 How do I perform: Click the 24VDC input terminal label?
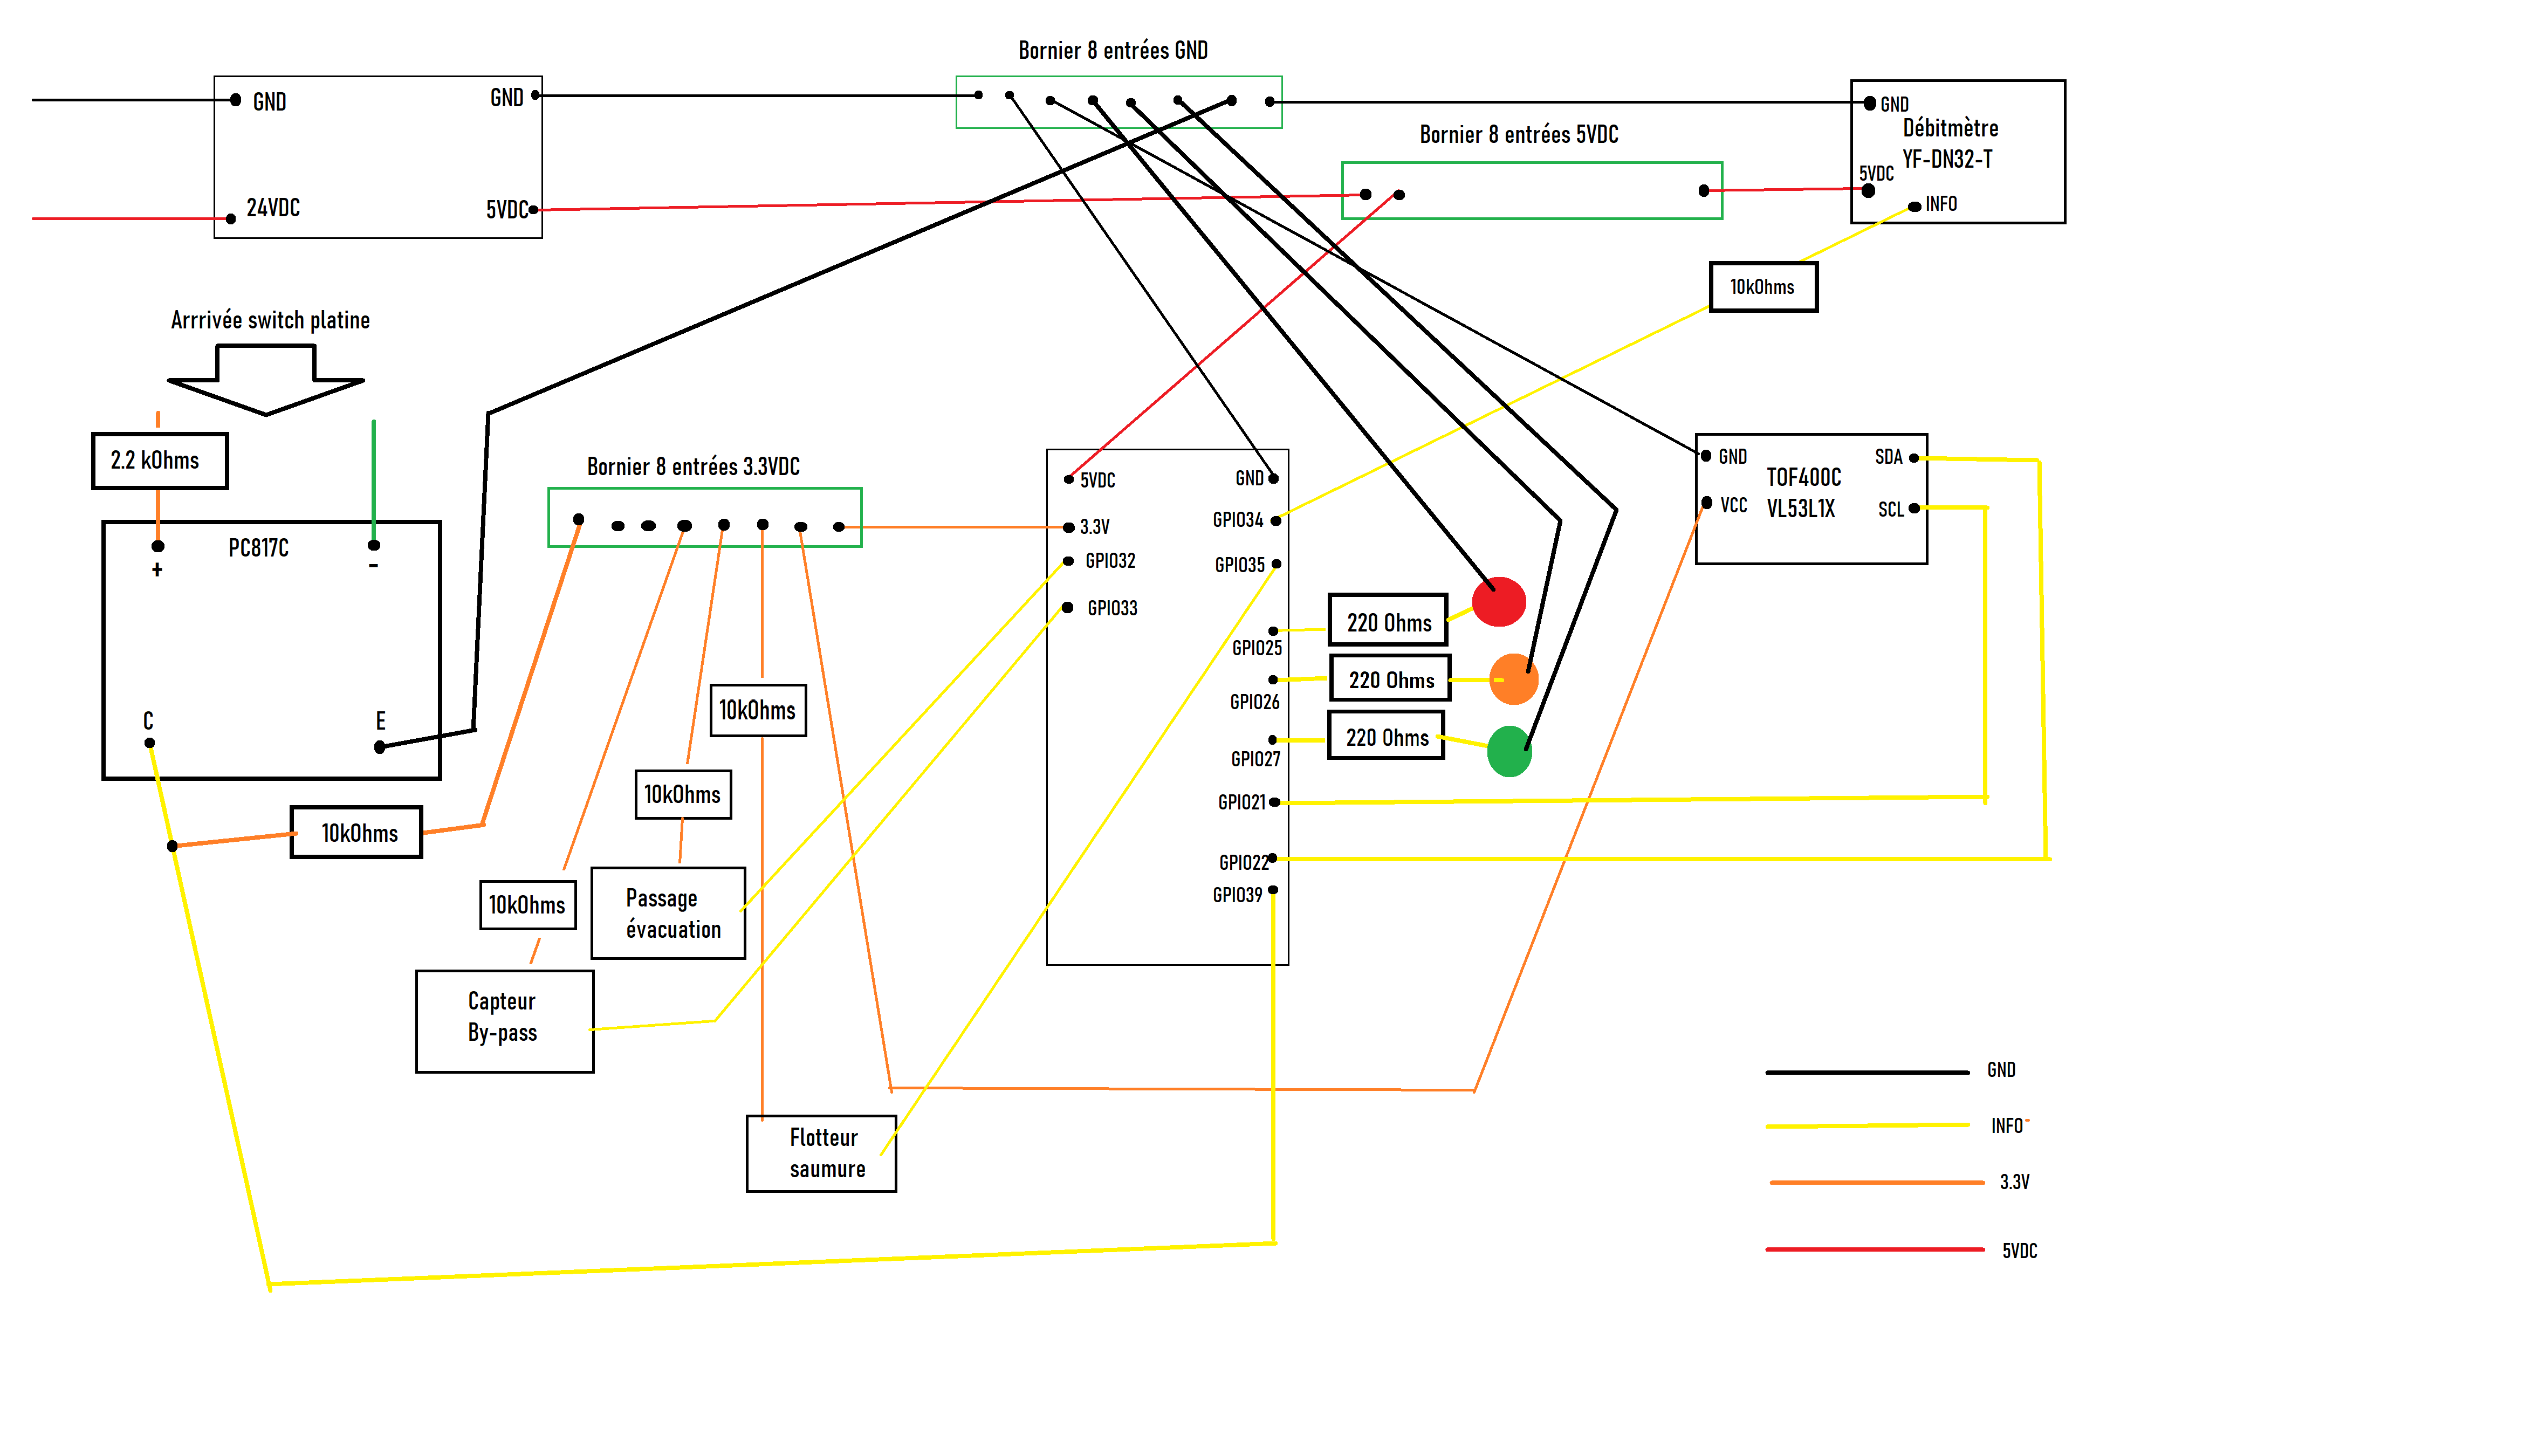pos(273,207)
